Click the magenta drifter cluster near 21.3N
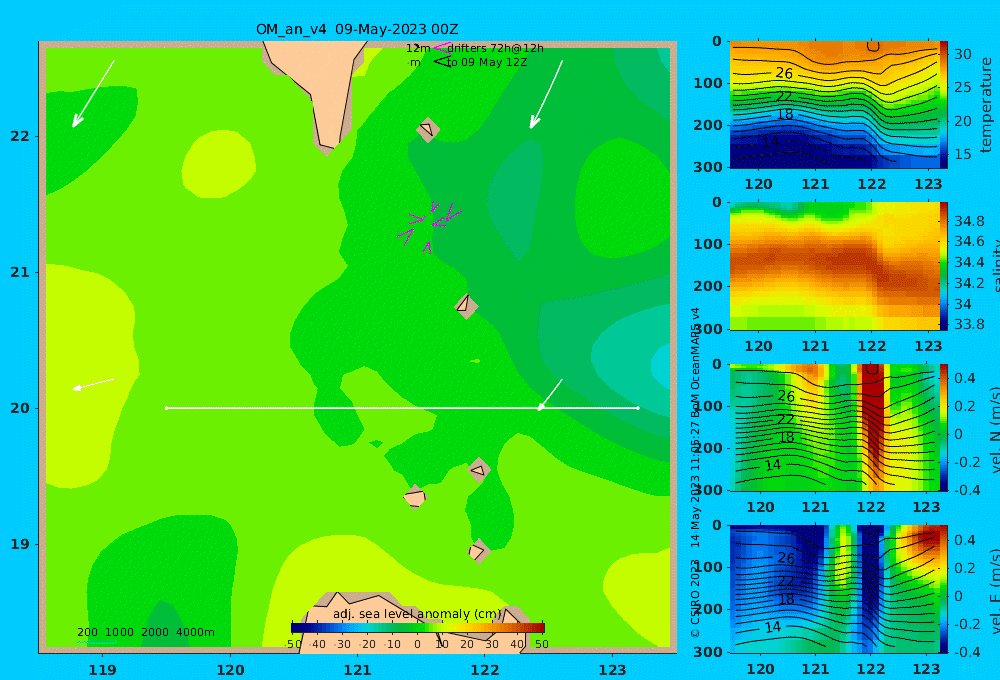1000x680 pixels. point(429,226)
